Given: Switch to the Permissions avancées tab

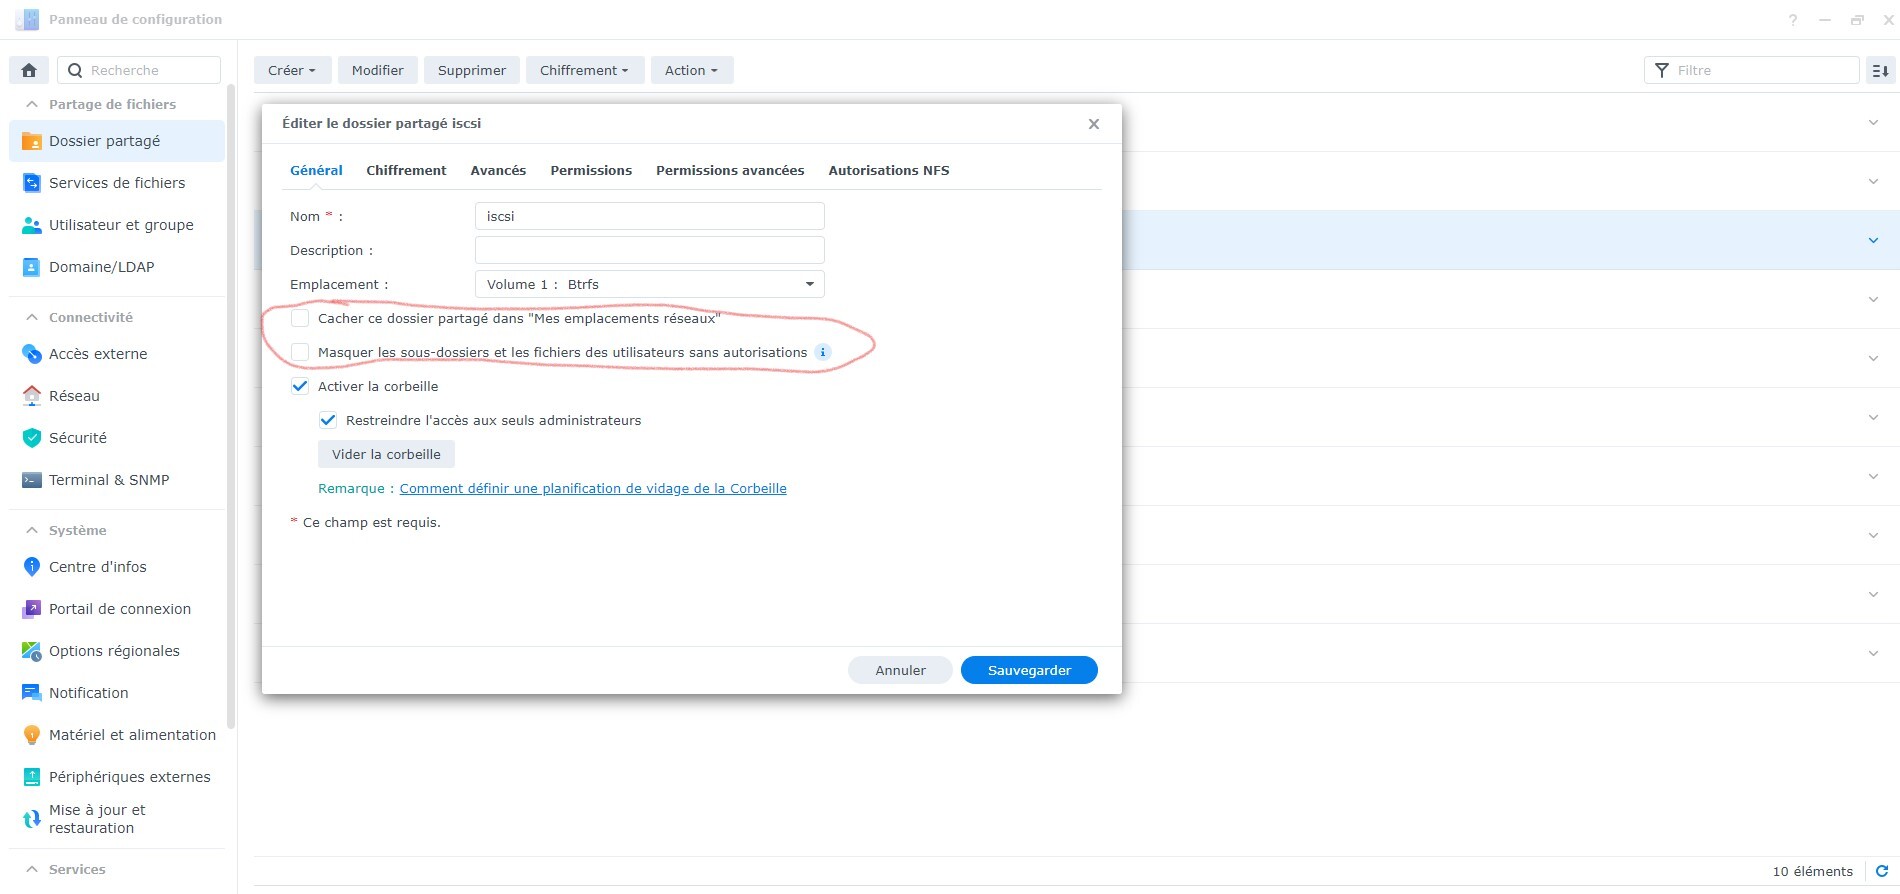Looking at the screenshot, I should pos(730,170).
